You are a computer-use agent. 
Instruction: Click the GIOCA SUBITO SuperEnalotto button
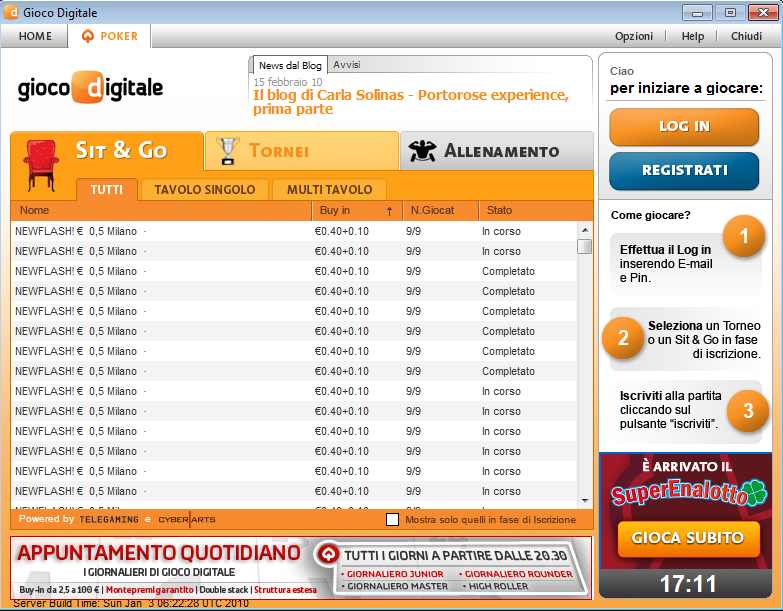[687, 538]
